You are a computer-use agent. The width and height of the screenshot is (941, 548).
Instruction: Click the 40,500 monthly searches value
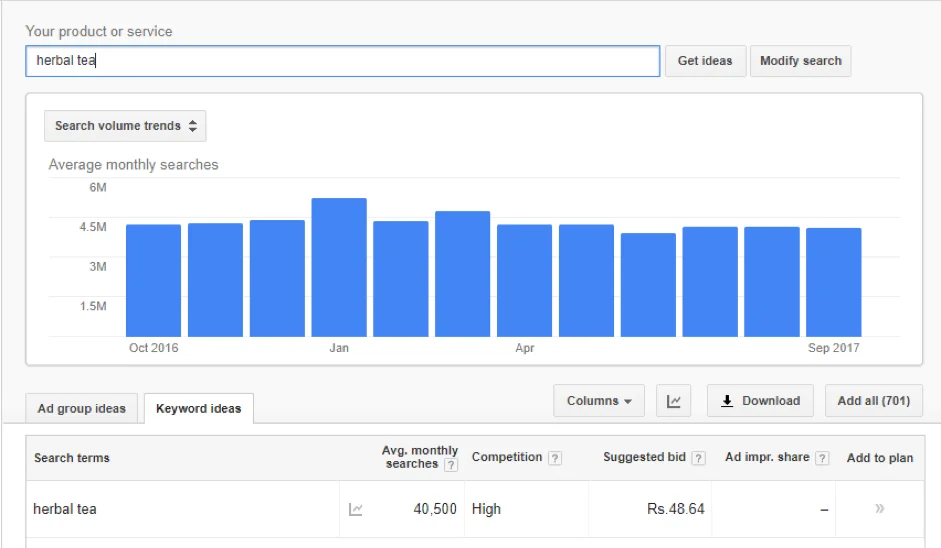[x=435, y=509]
